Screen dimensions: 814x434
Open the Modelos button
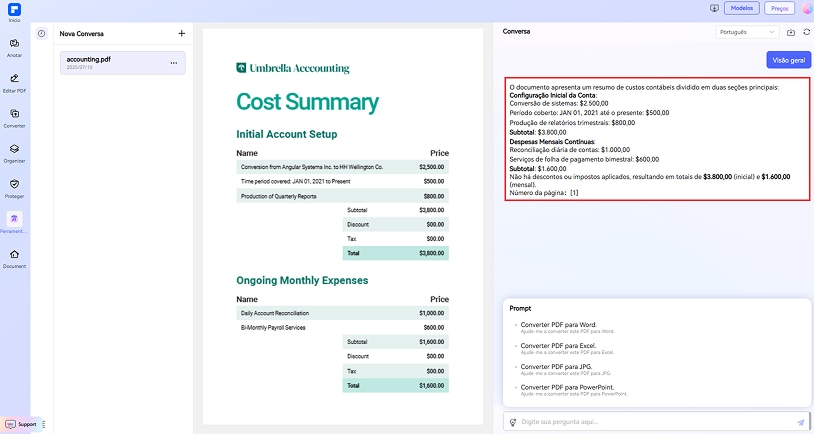coord(741,8)
